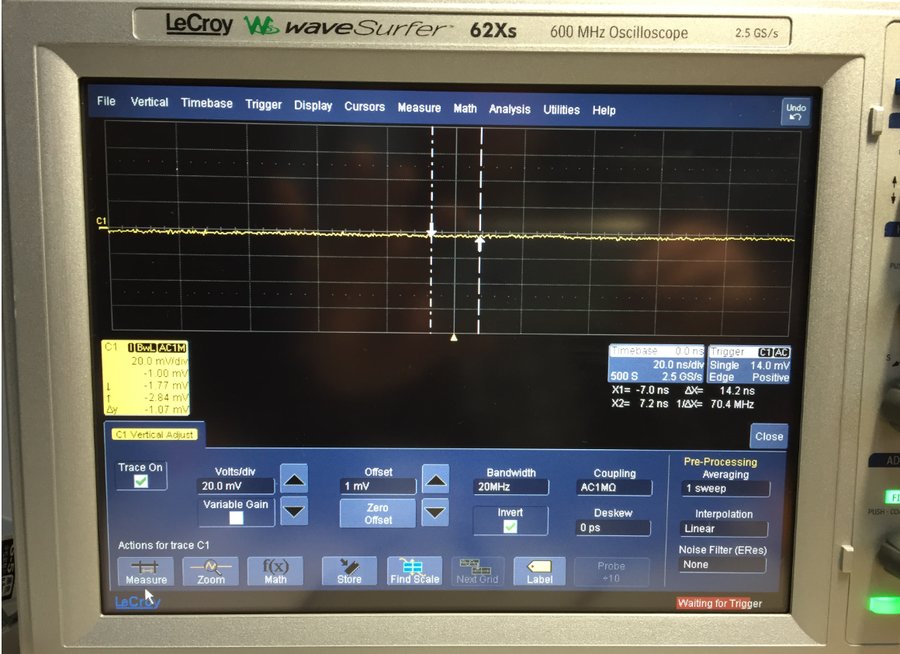
Task: Click the ΔX= 14.2 ns readout
Action: (x=720, y=391)
